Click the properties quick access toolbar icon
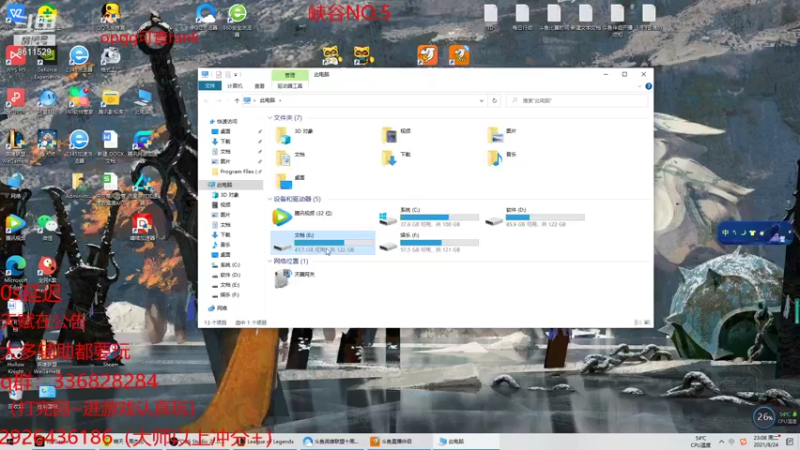 pyautogui.click(x=218, y=74)
